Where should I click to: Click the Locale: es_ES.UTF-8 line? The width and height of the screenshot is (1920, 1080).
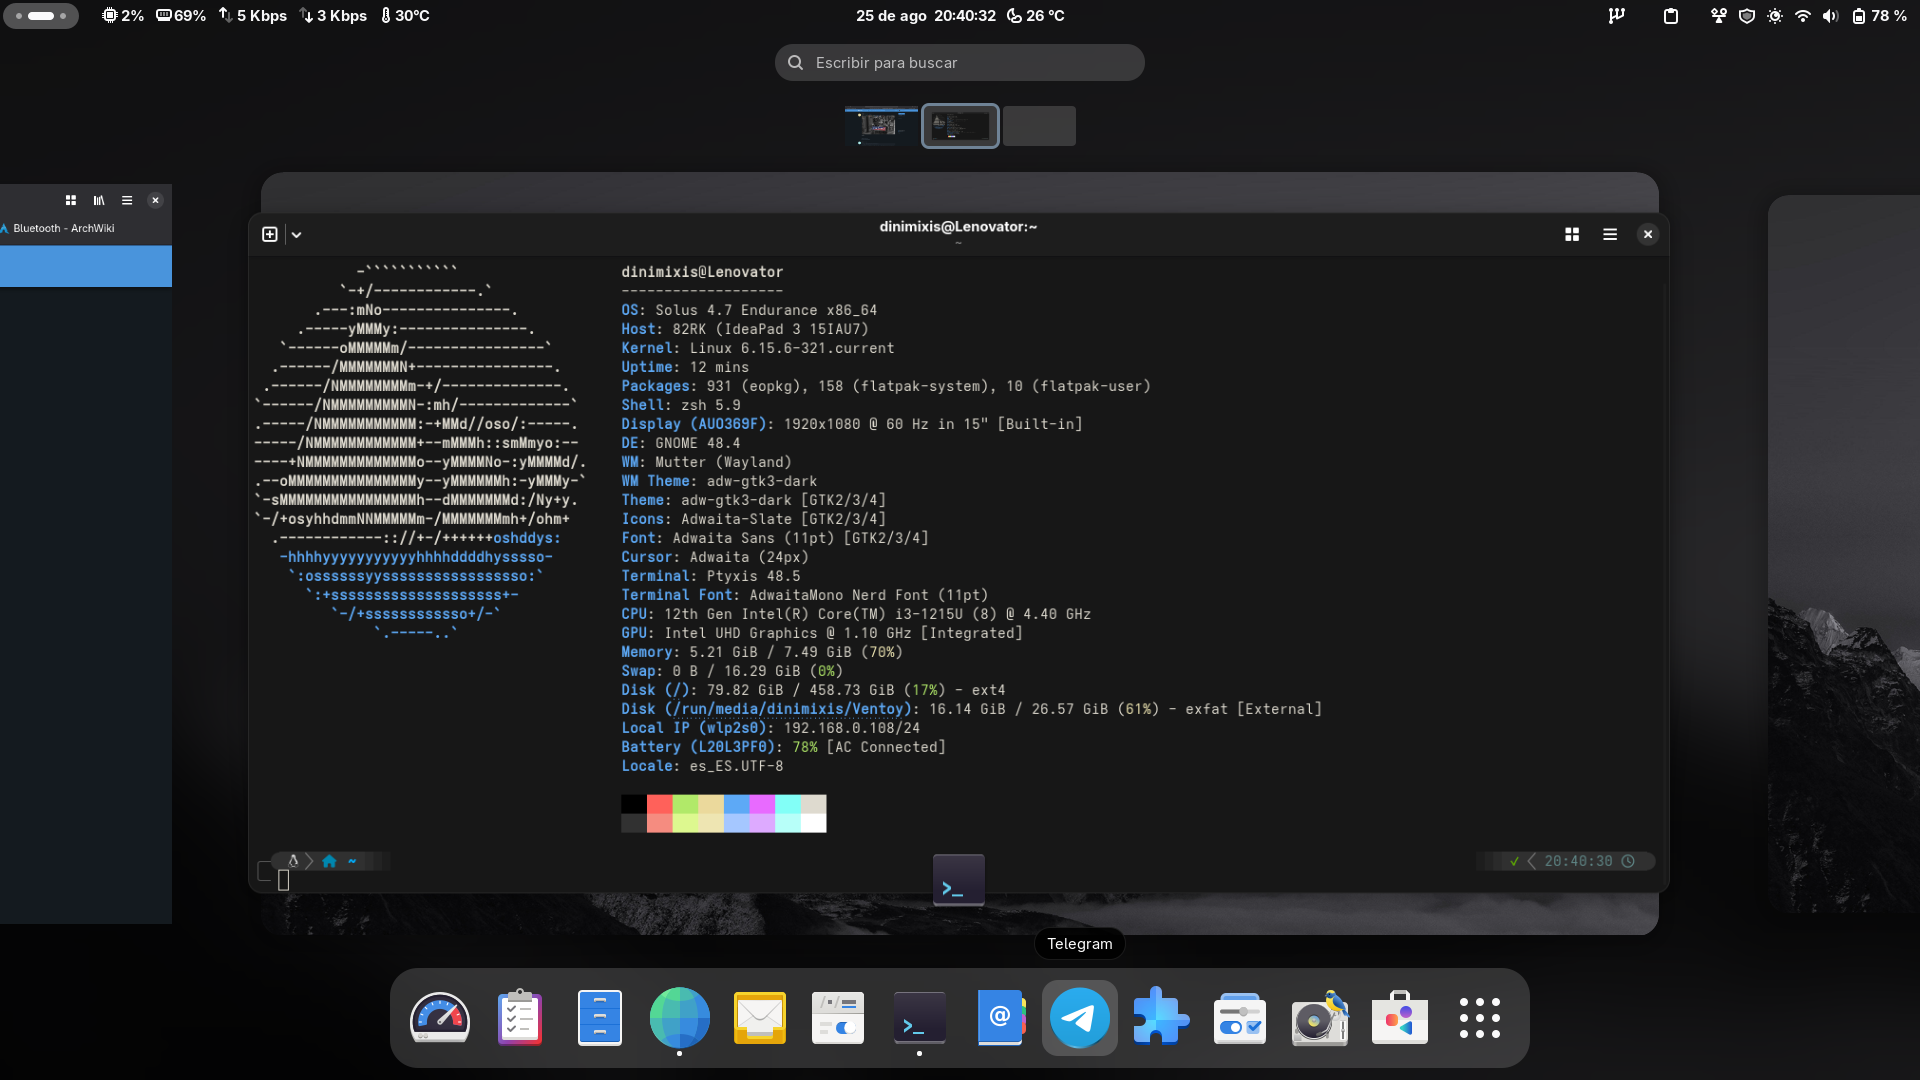(702, 766)
